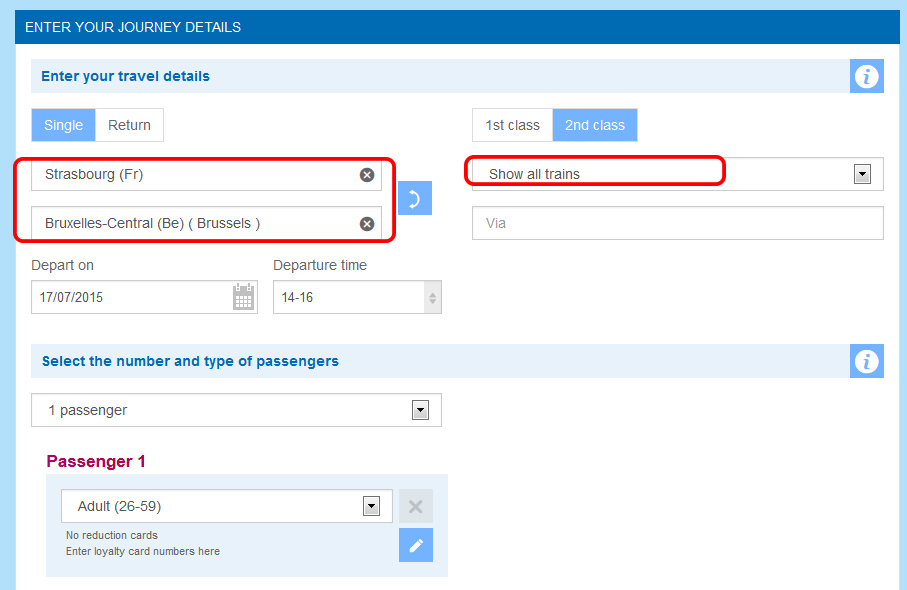Expand the Show all trains dropdown

[862, 174]
